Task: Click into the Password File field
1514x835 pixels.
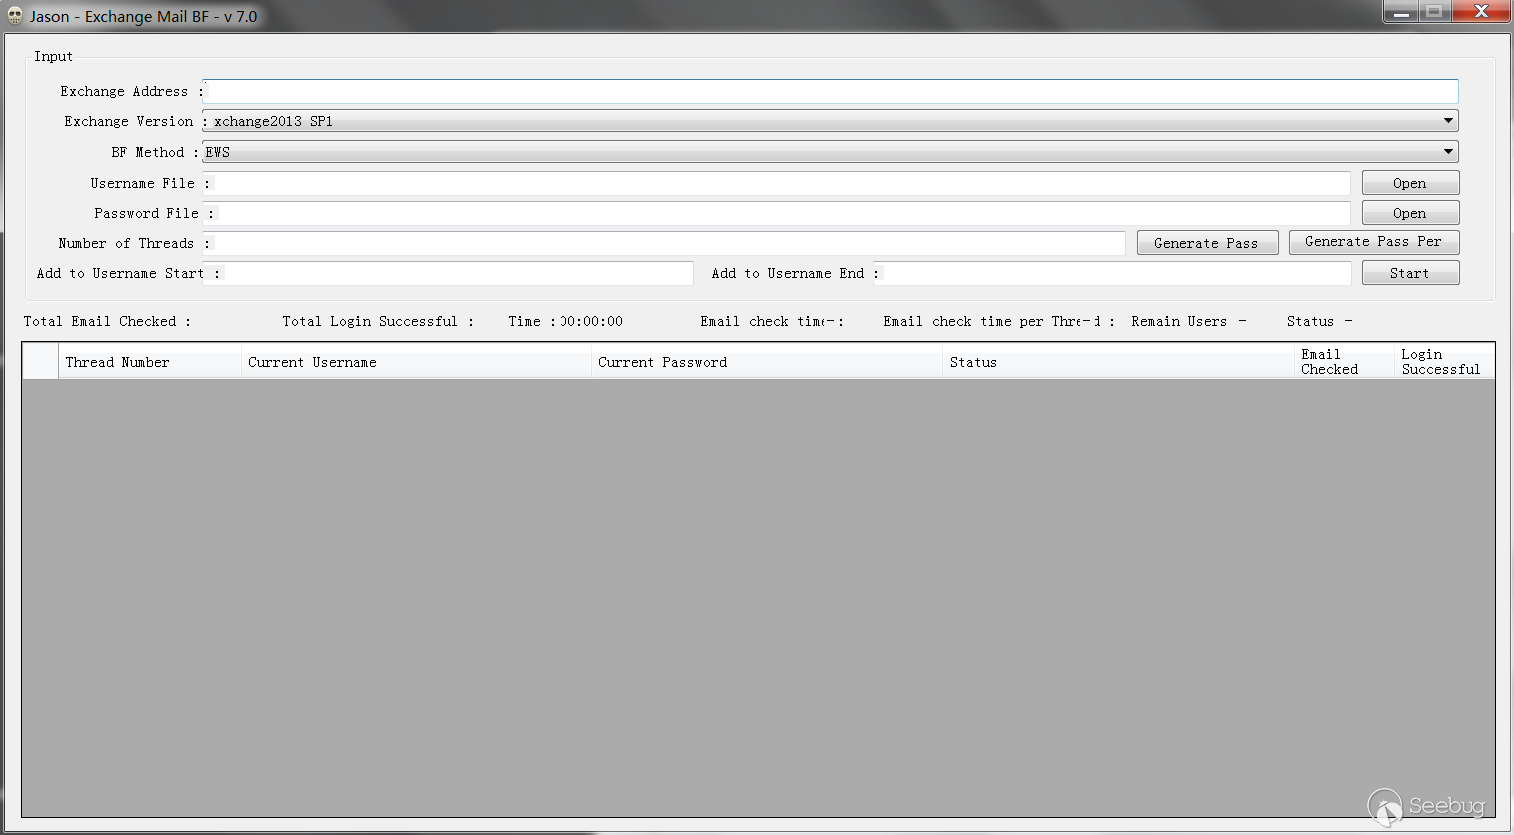Action: coord(776,213)
